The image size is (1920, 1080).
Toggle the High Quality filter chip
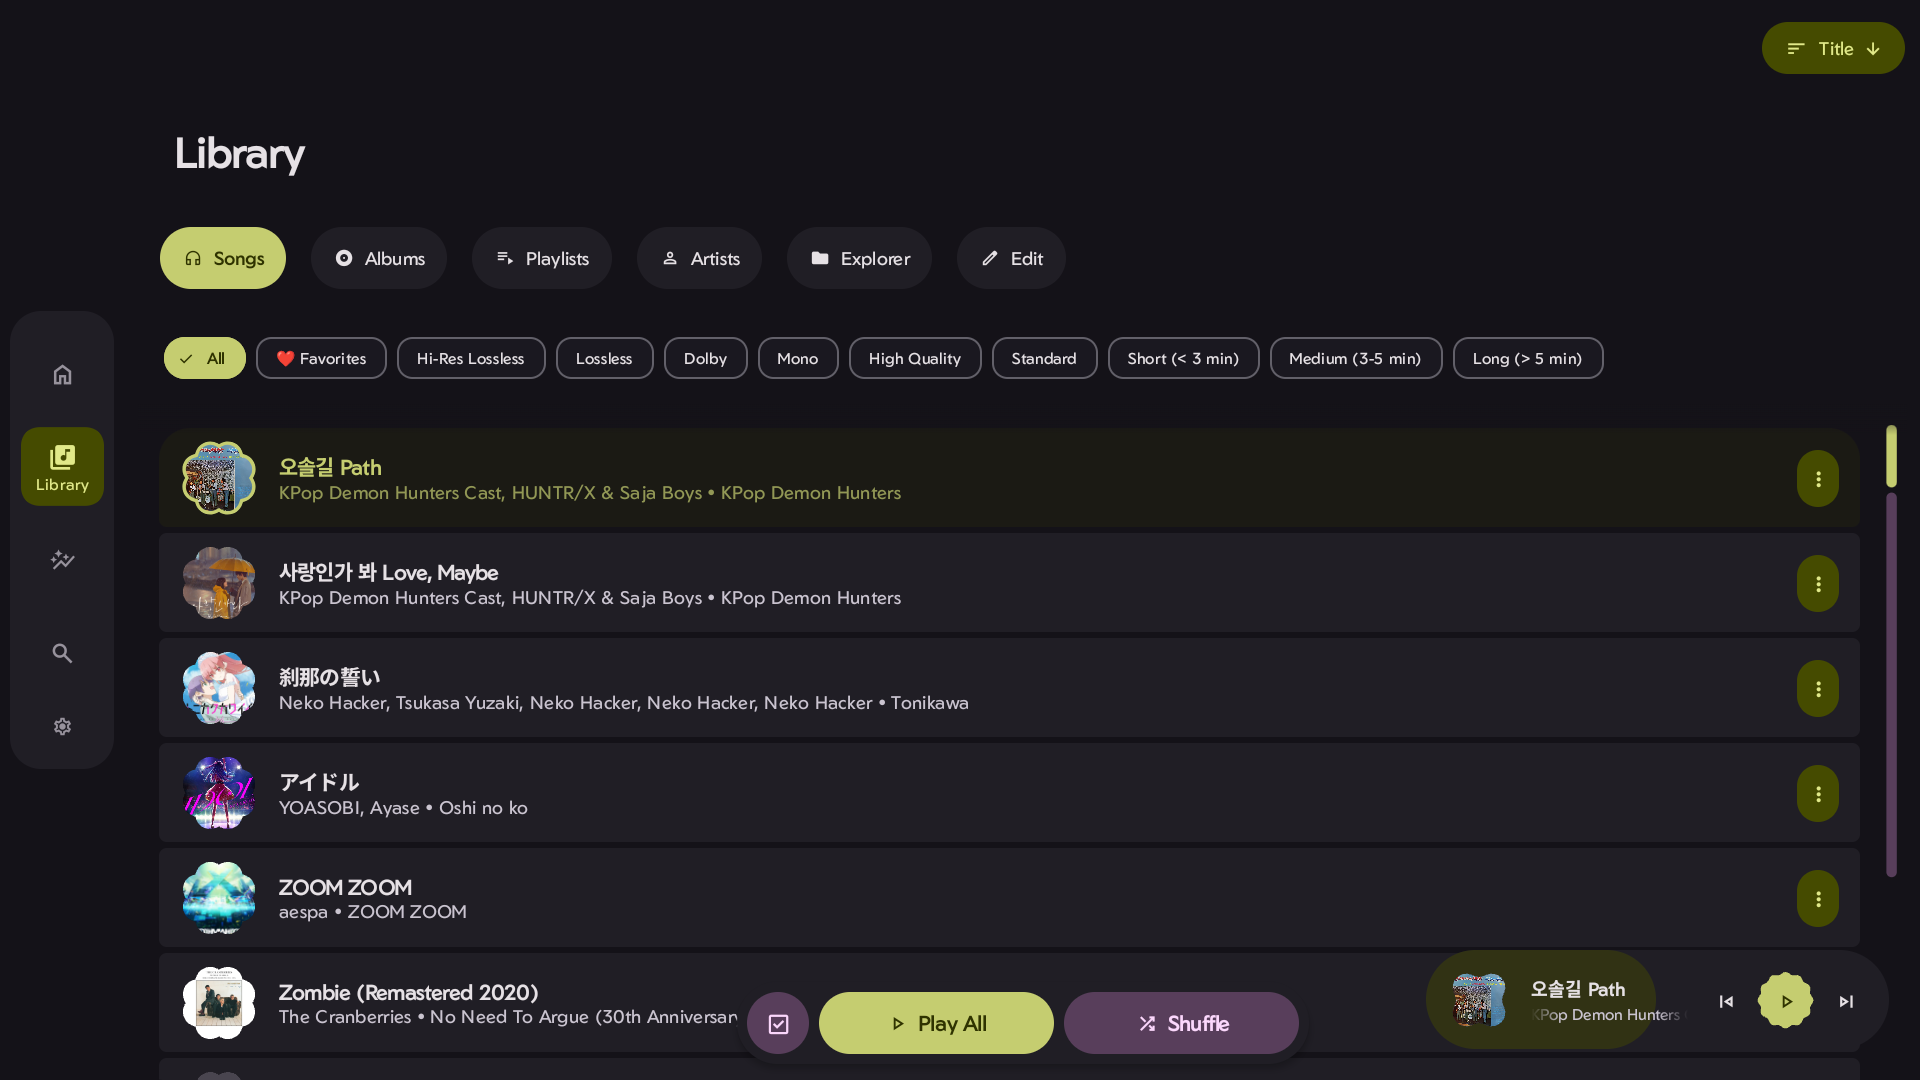915,358
